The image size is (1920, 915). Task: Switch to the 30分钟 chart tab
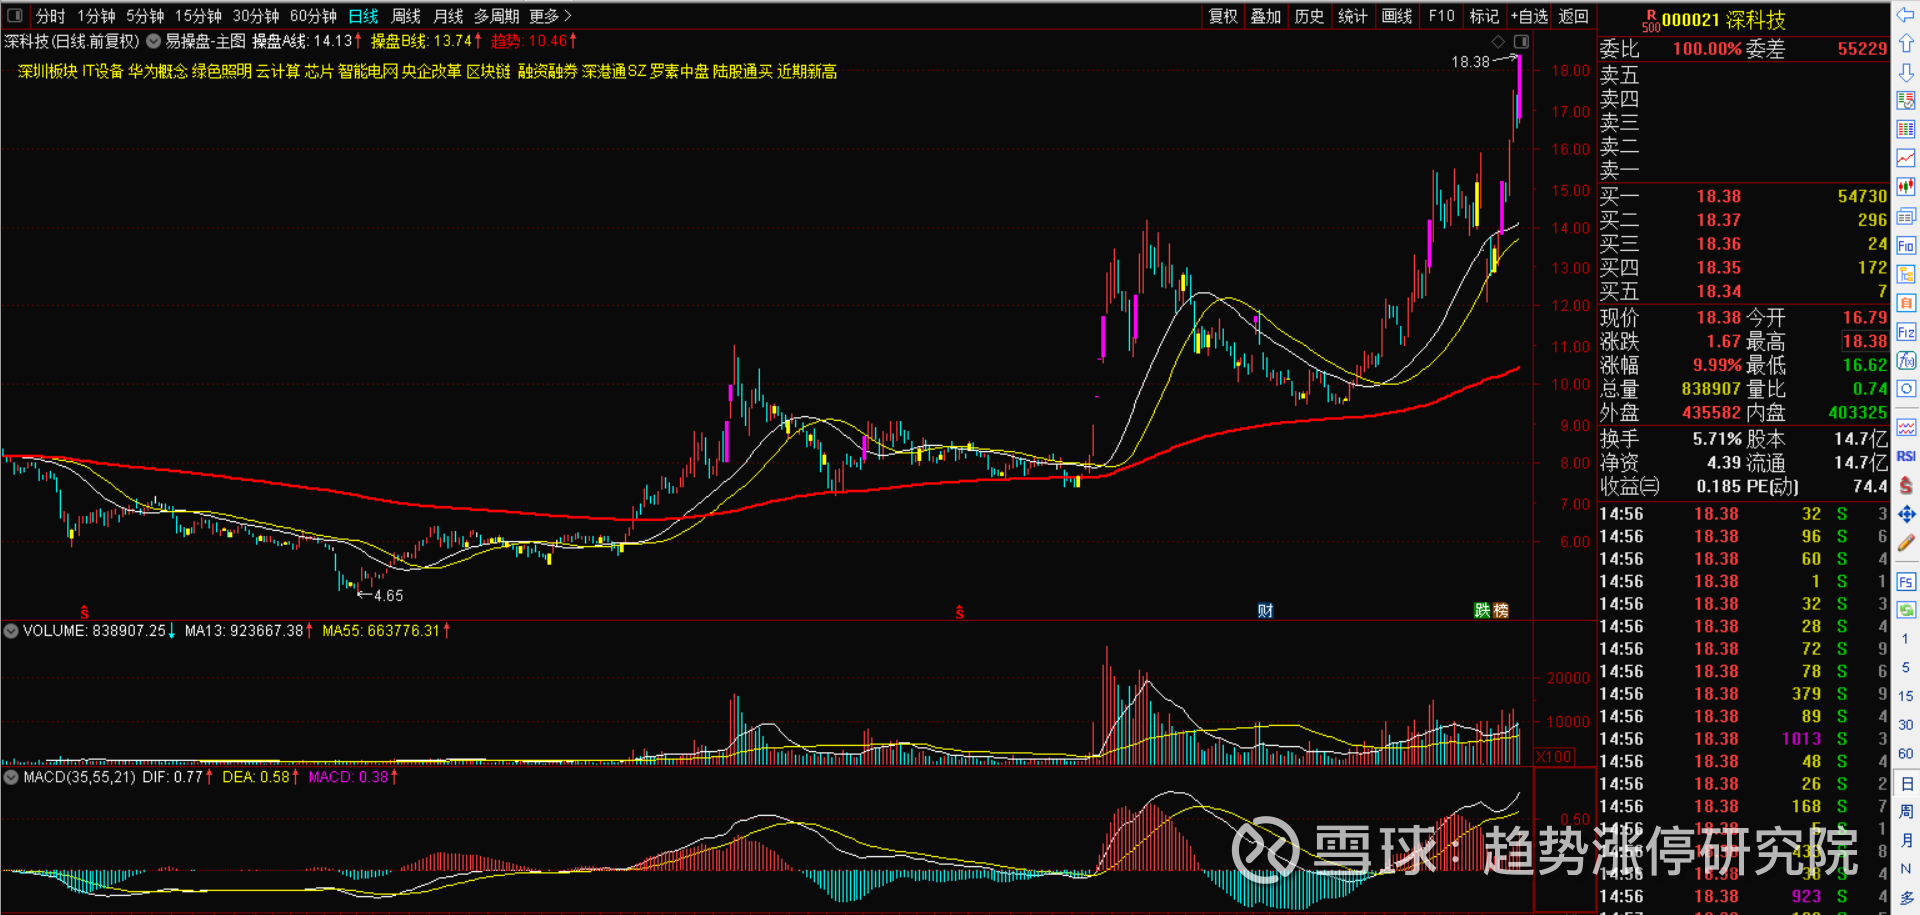click(256, 16)
